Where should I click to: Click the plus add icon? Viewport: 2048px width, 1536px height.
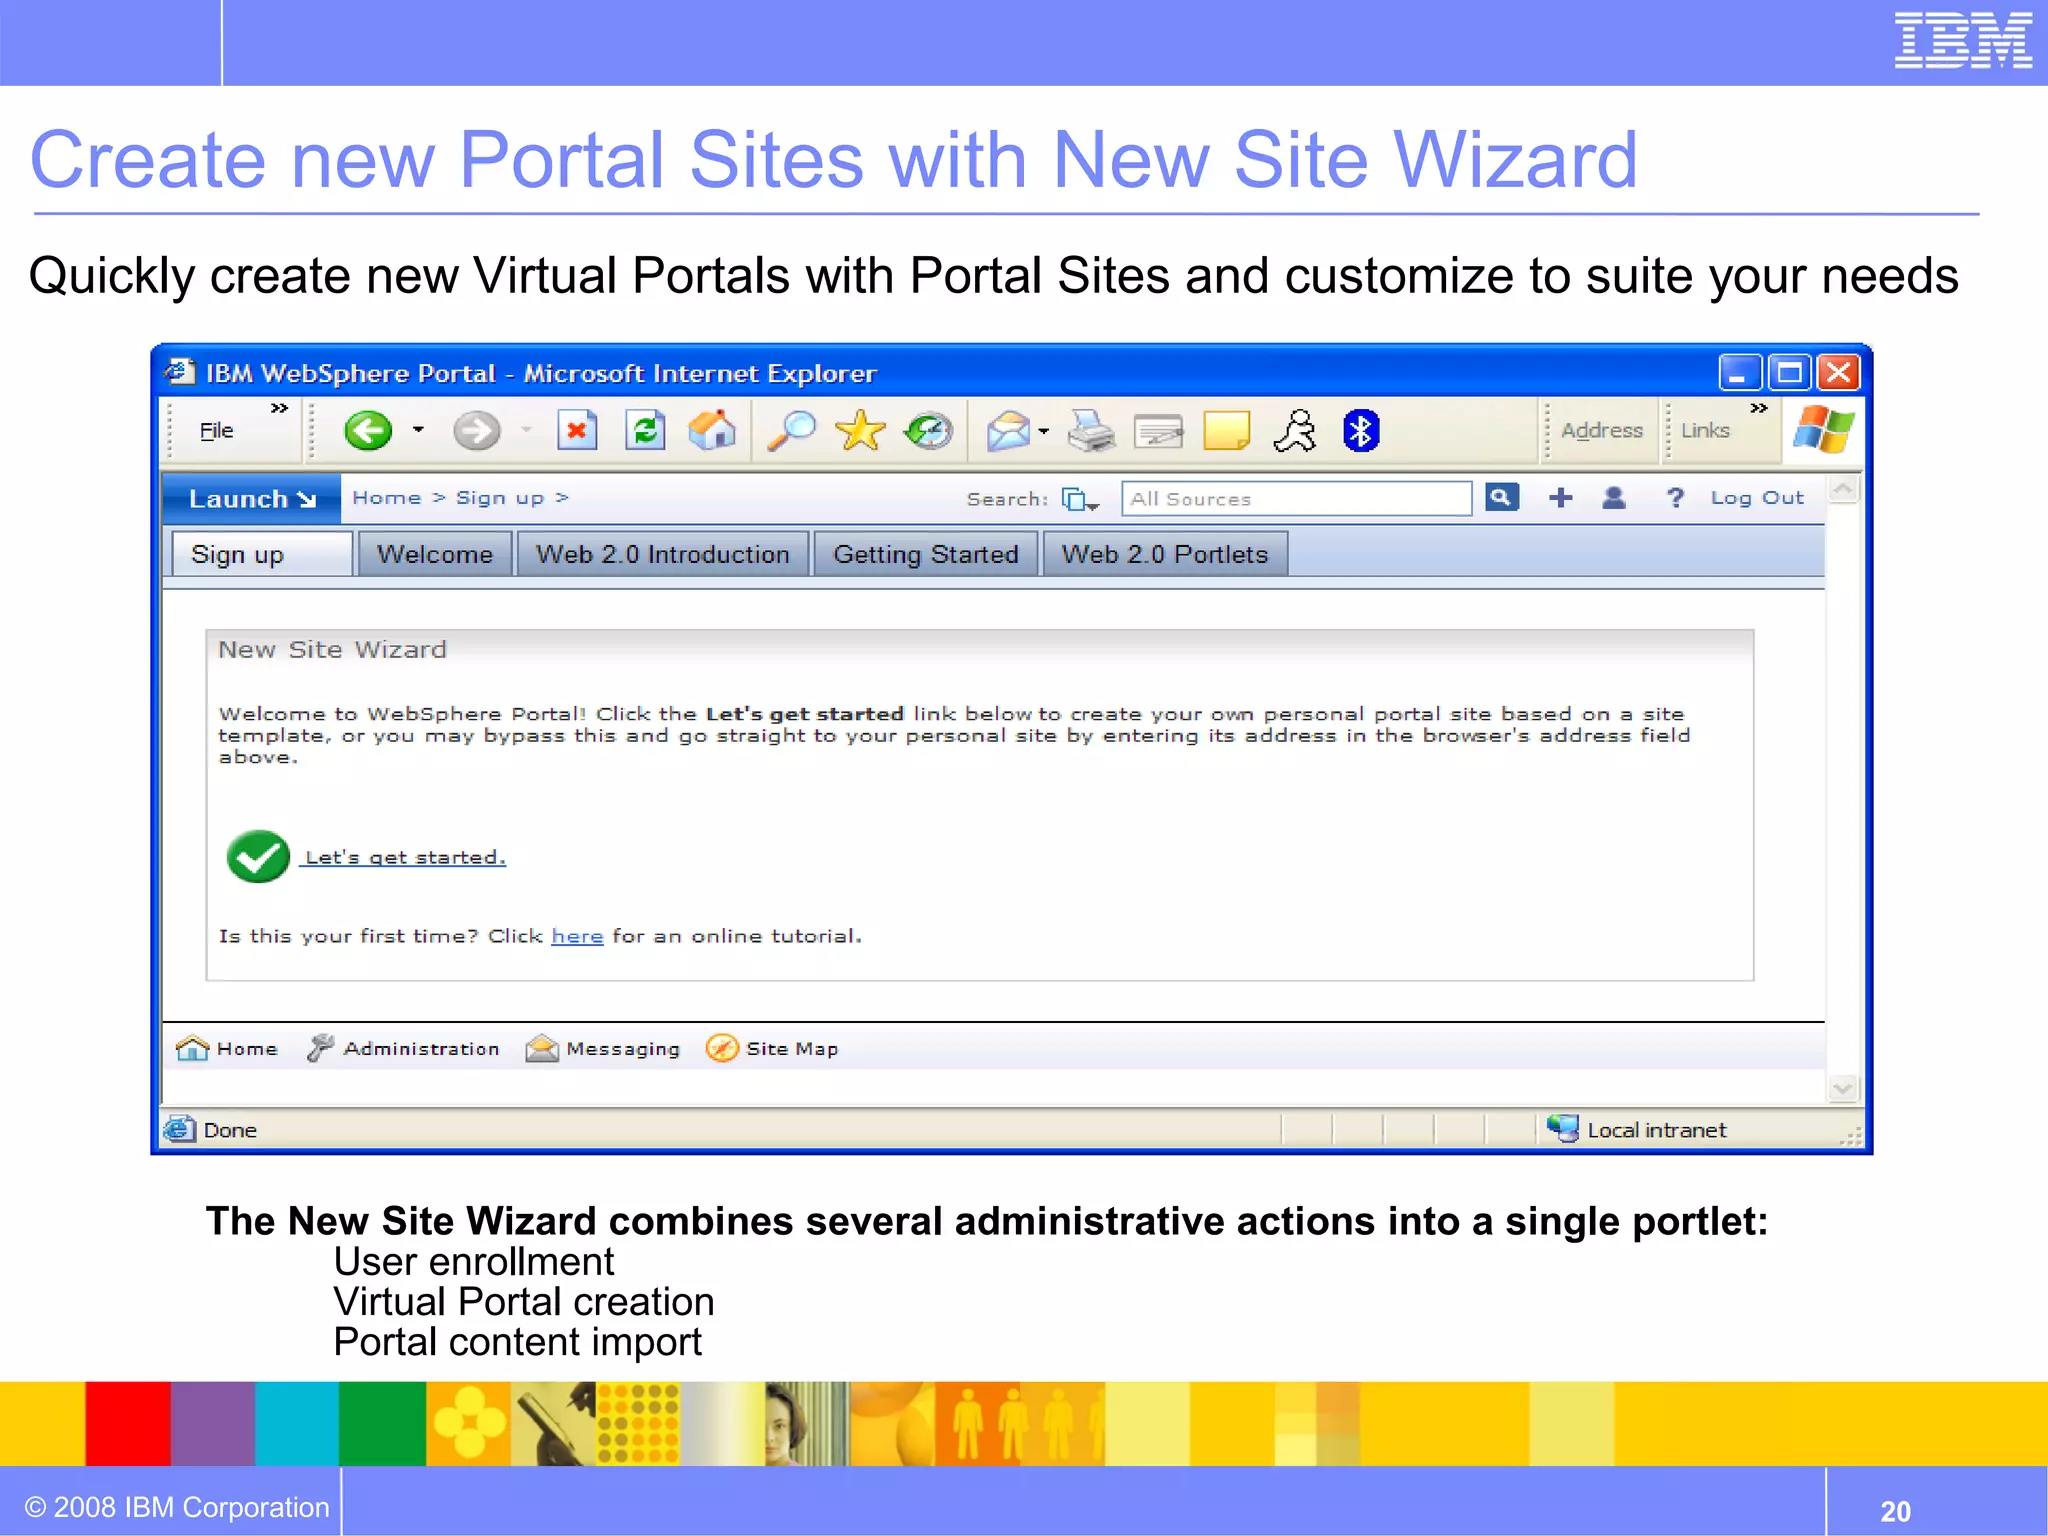click(x=1560, y=497)
